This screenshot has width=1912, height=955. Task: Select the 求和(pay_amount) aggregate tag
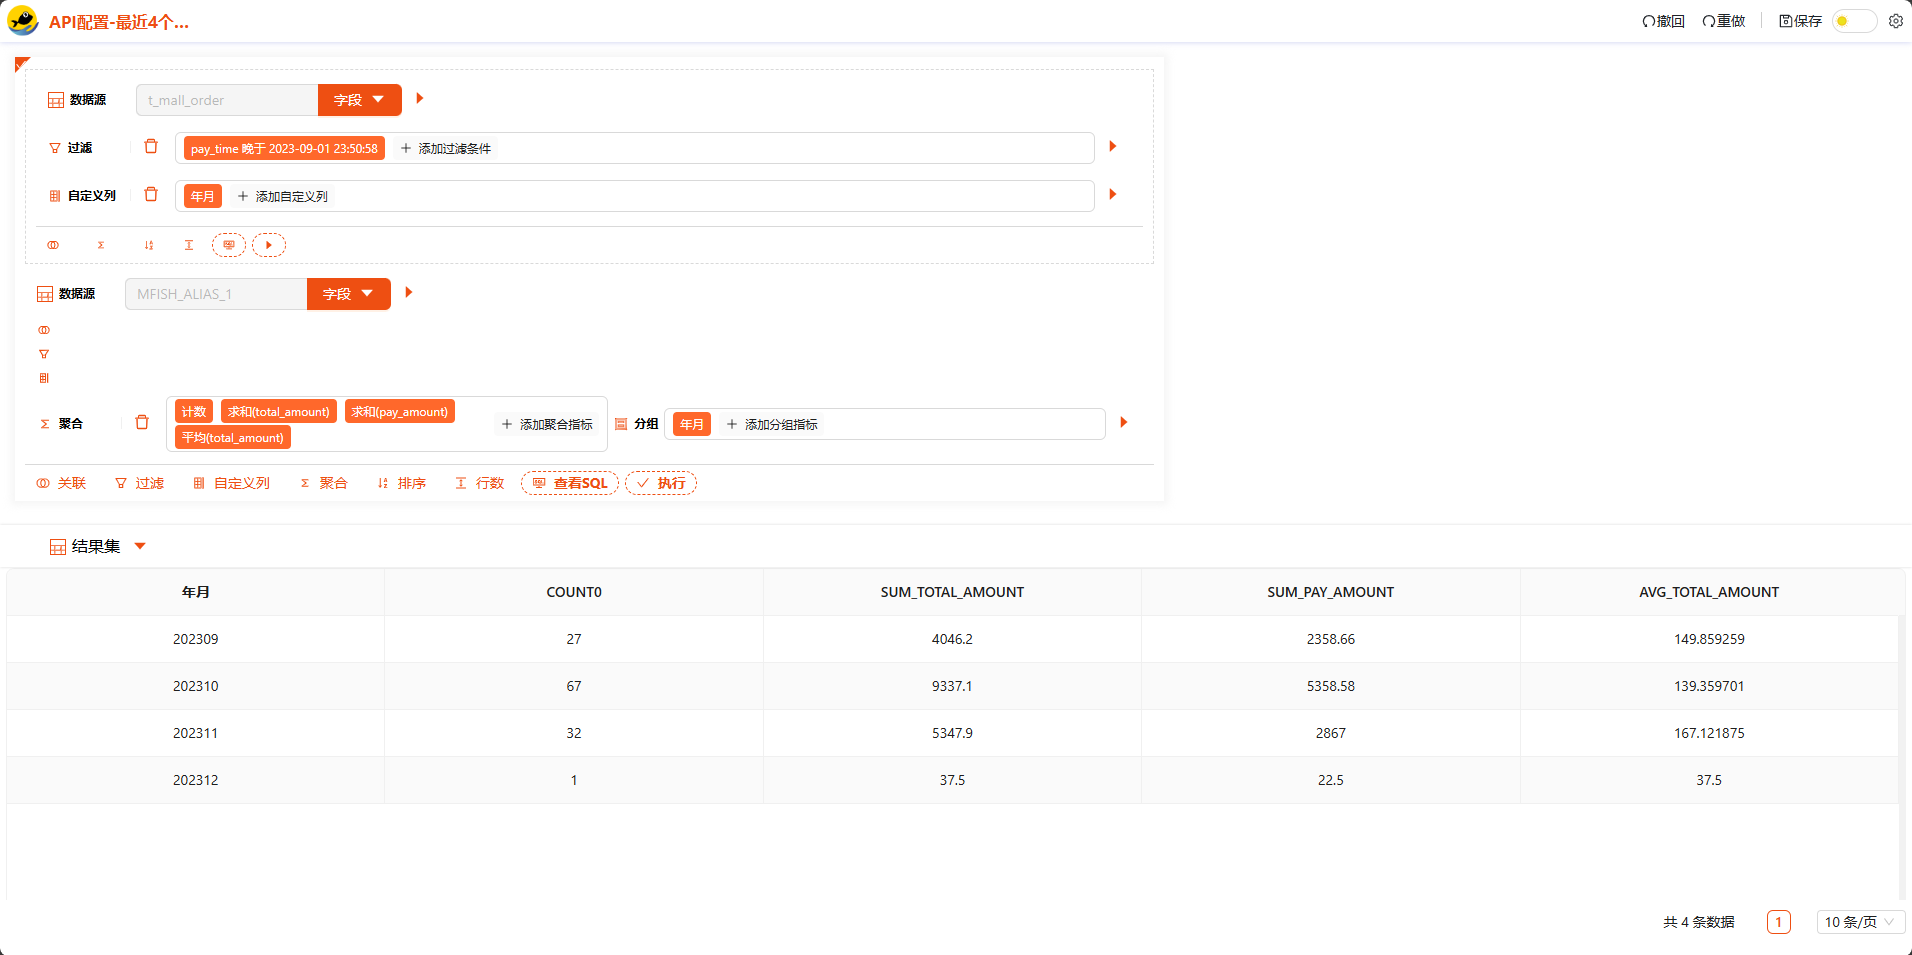(400, 412)
